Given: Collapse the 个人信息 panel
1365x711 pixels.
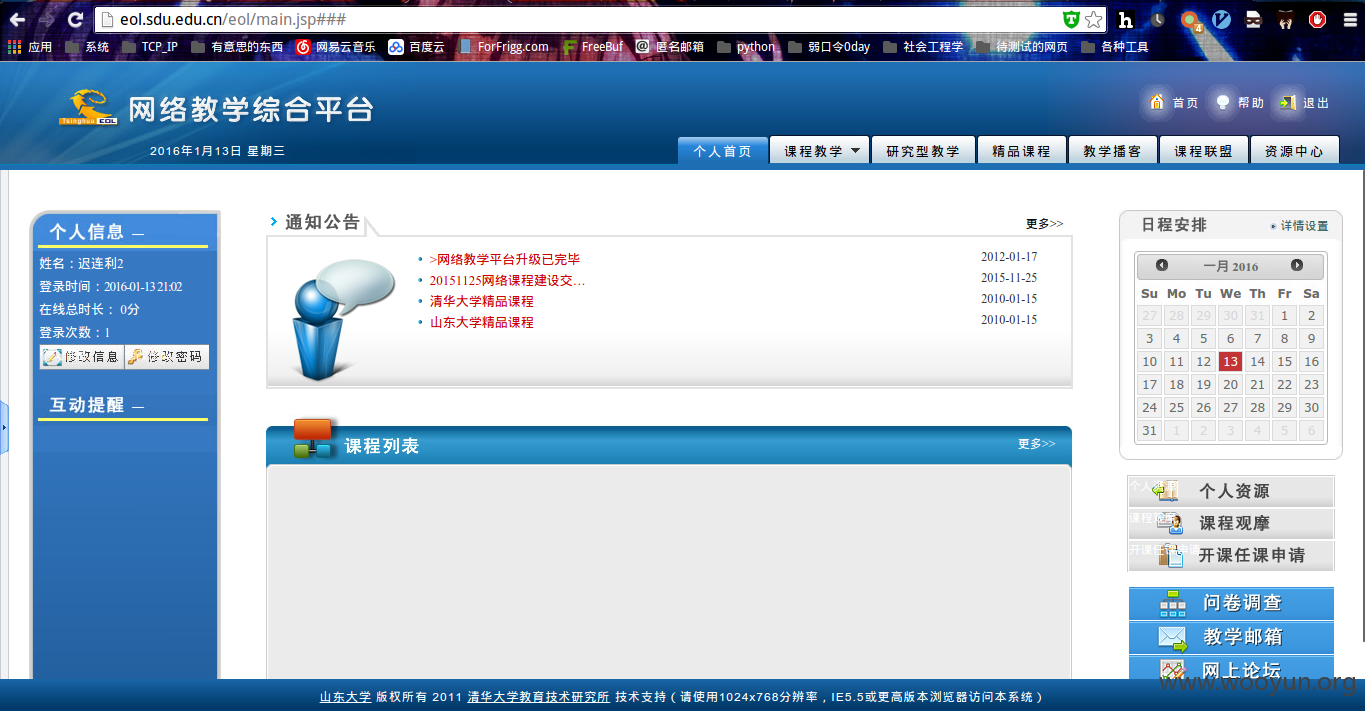Looking at the screenshot, I should click(x=138, y=234).
